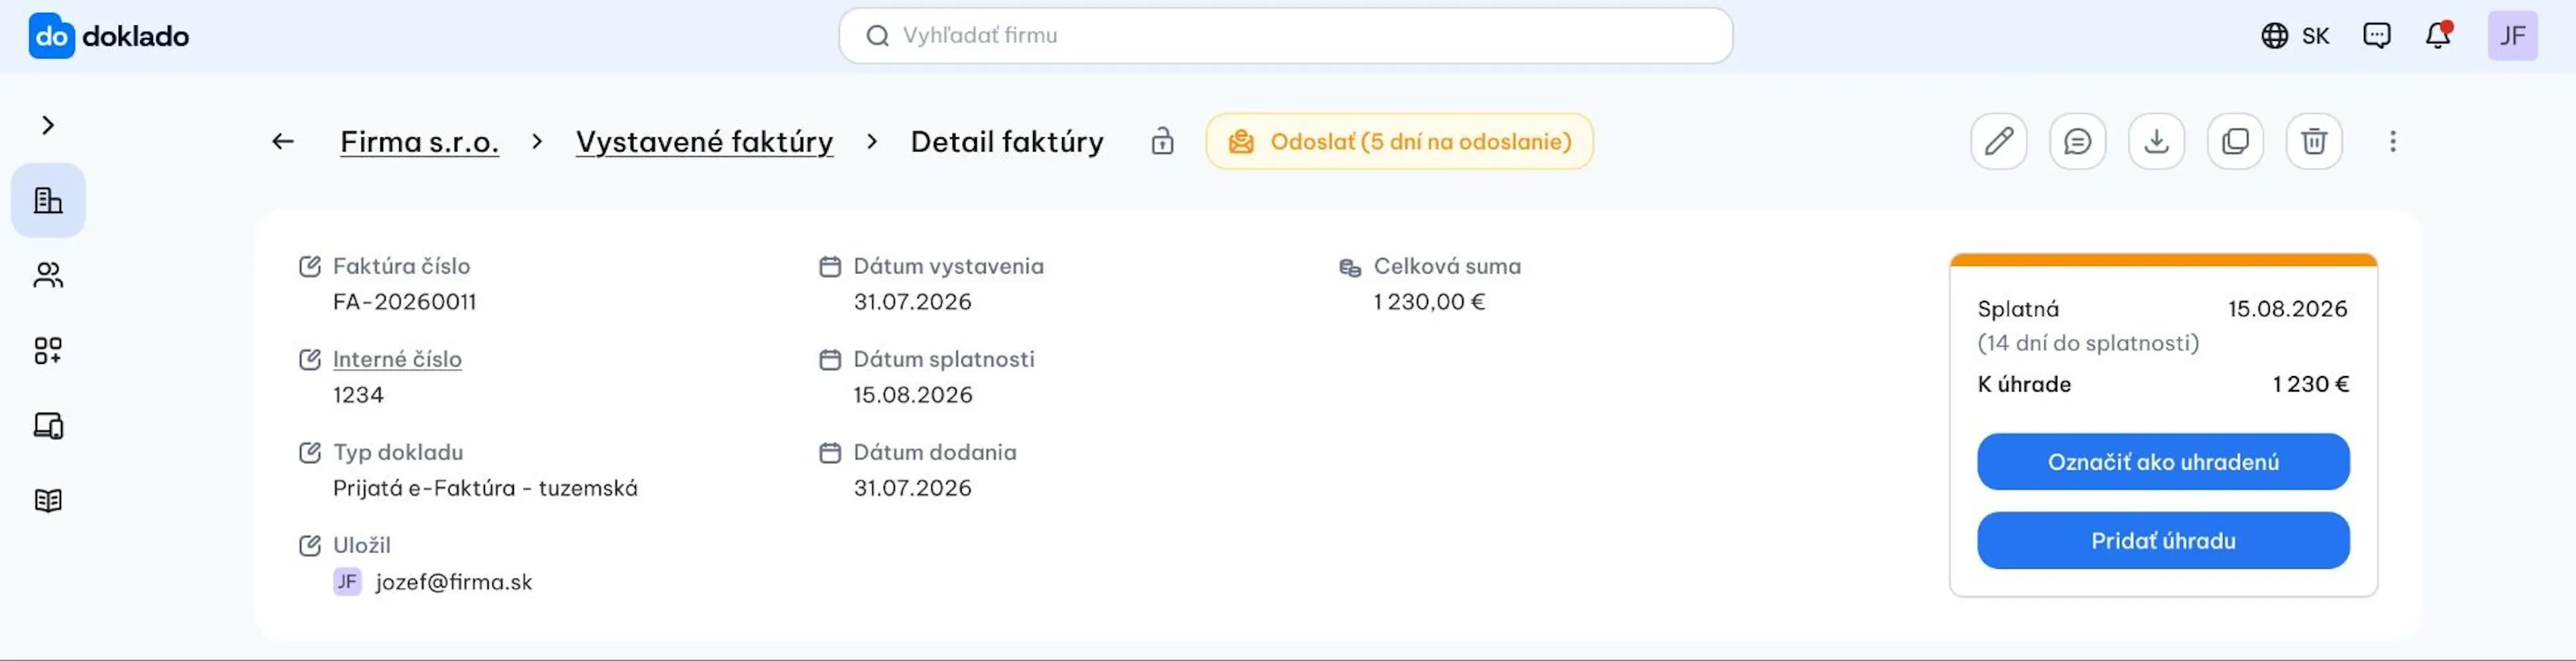
Task: Go to Firma s.r.o. breadcrumb
Action: [419, 142]
